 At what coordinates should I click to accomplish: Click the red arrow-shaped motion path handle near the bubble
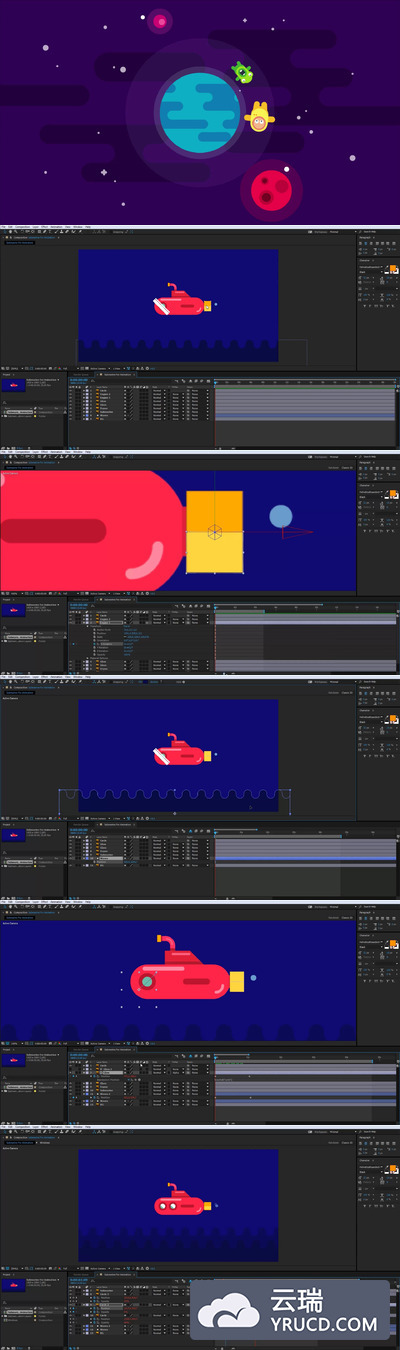[283, 533]
